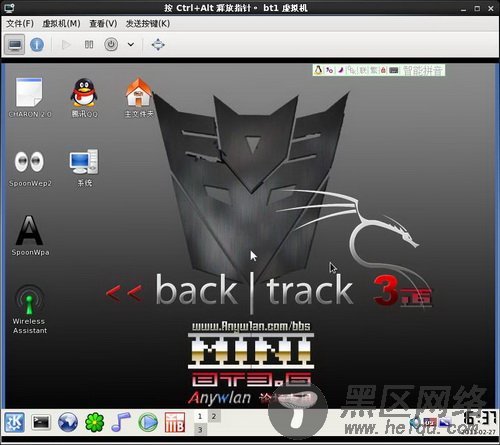Open the KDE K menu
500x445 pixels.
[14, 422]
